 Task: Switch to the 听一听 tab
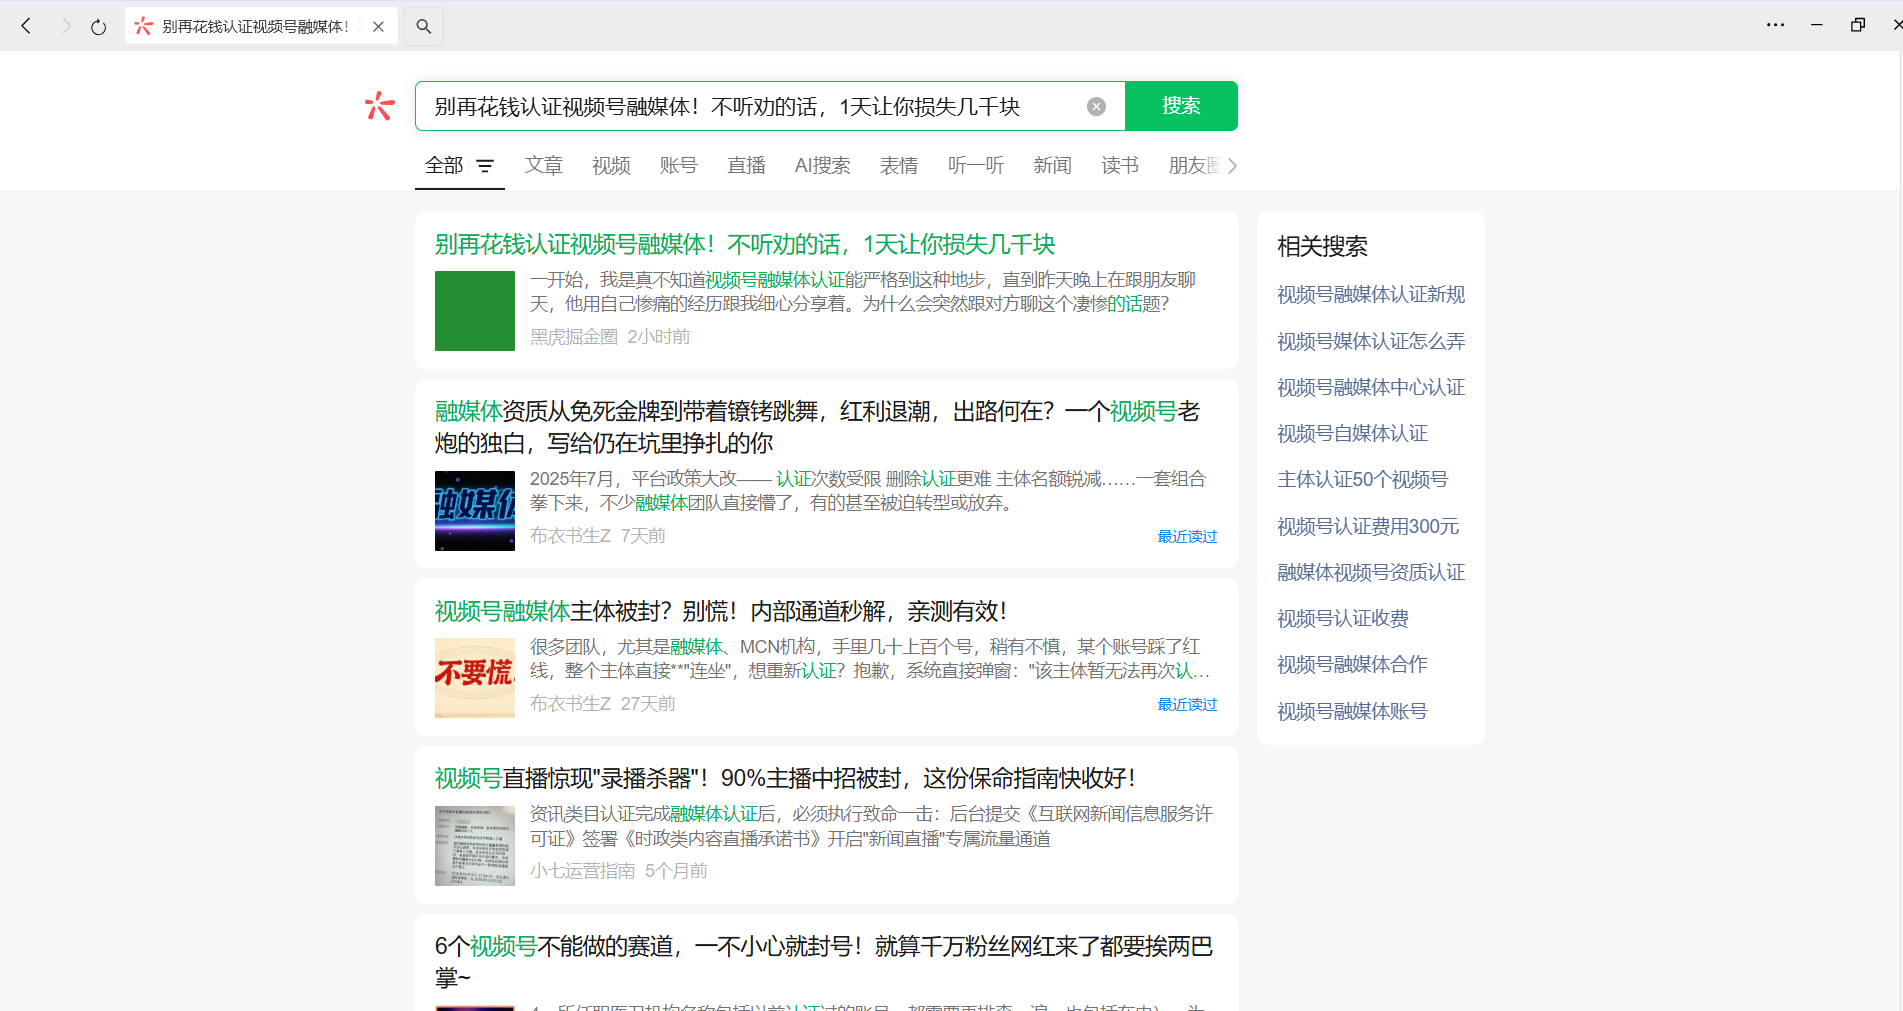click(x=976, y=166)
